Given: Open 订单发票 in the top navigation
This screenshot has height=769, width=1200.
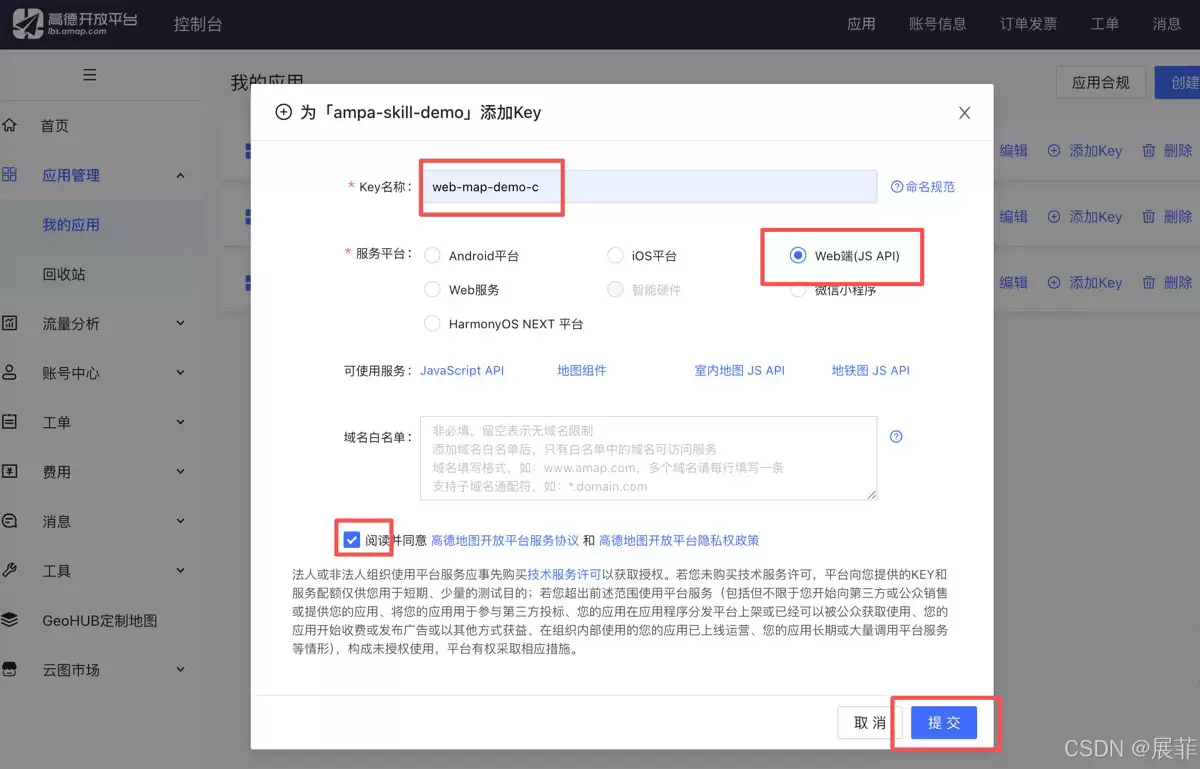Looking at the screenshot, I should tap(1028, 24).
